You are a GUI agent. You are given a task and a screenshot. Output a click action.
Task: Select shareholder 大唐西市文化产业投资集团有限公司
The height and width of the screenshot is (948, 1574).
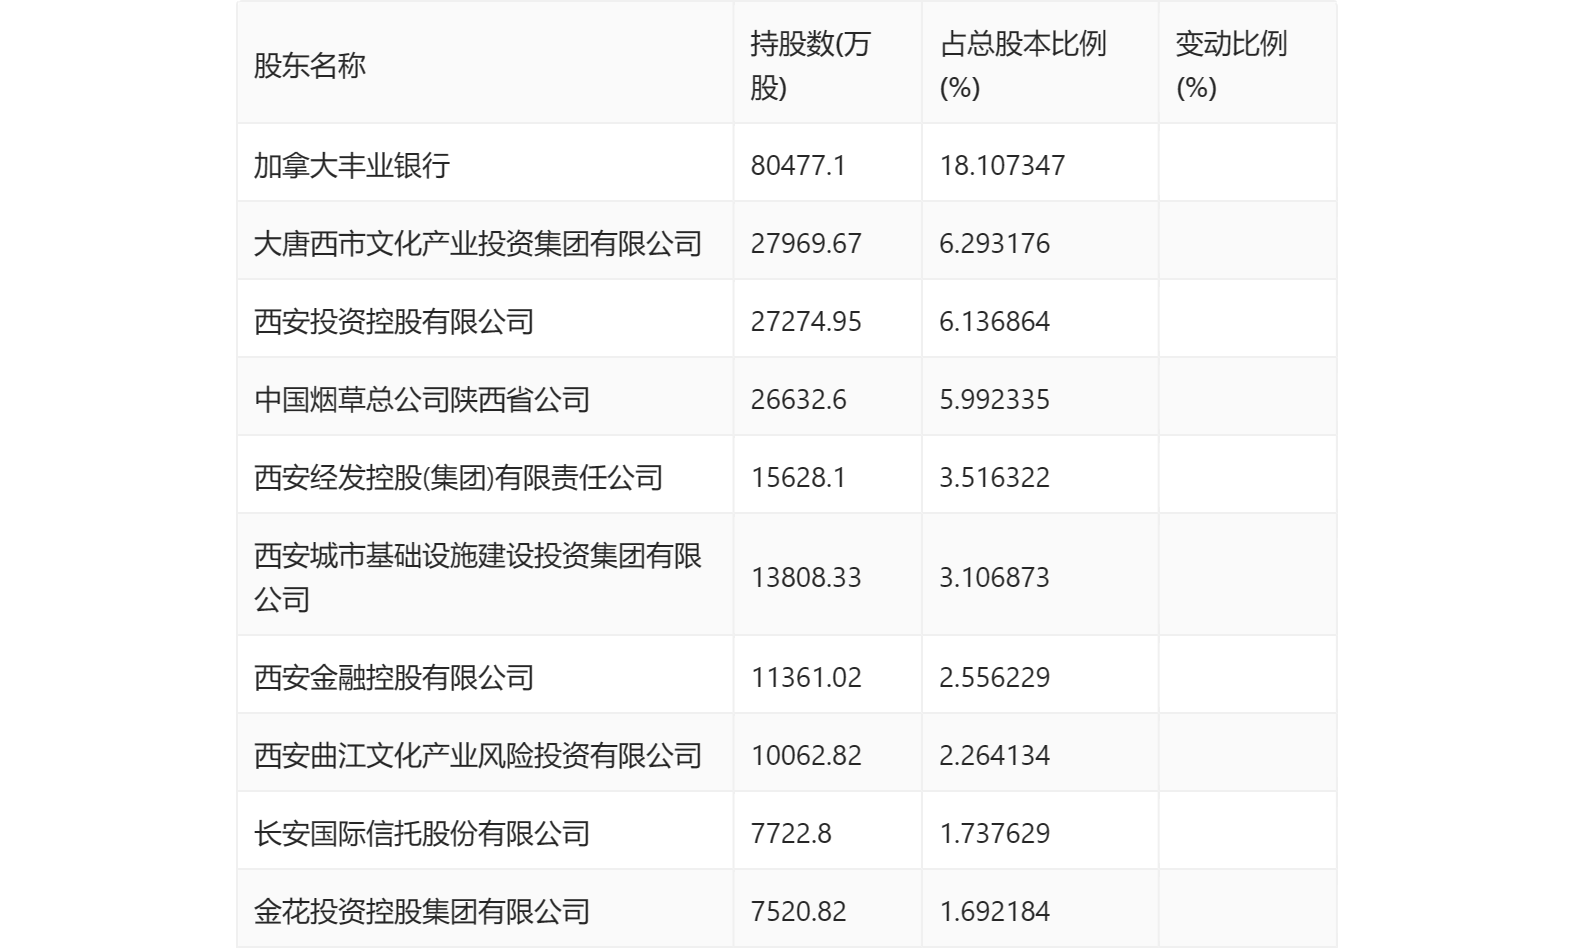[x=478, y=243]
